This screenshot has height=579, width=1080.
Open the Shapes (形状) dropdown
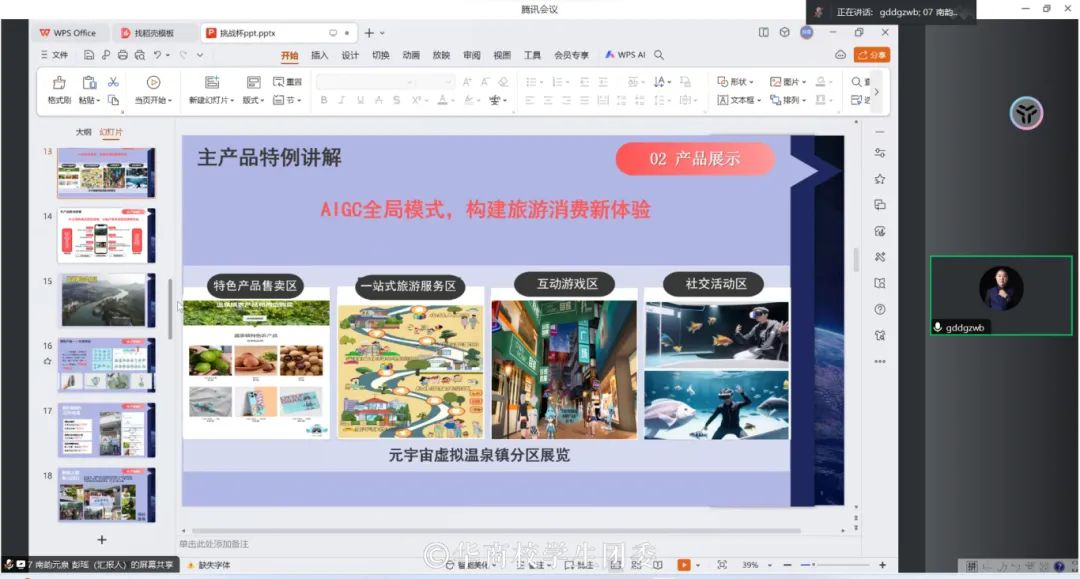coord(736,82)
